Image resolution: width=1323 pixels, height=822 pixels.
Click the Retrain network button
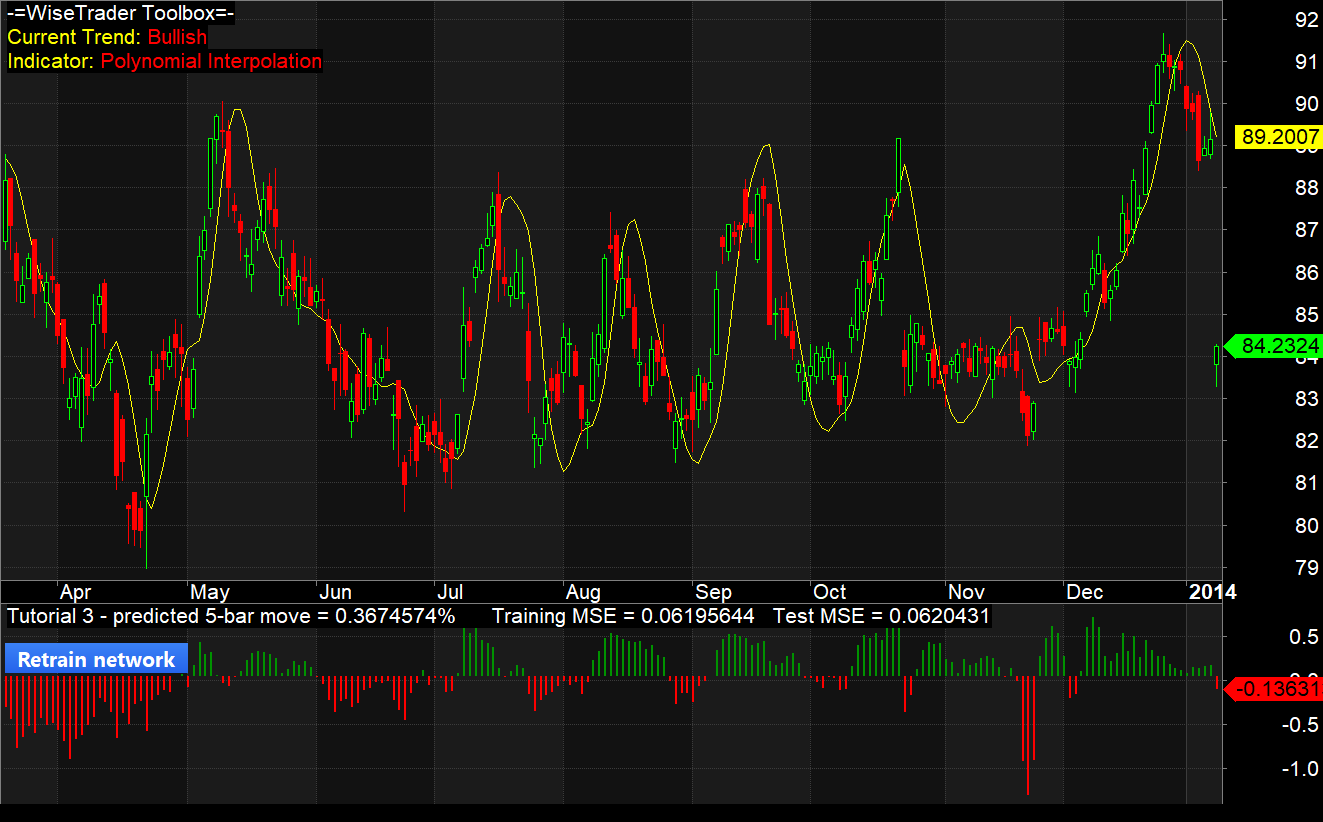(96, 660)
